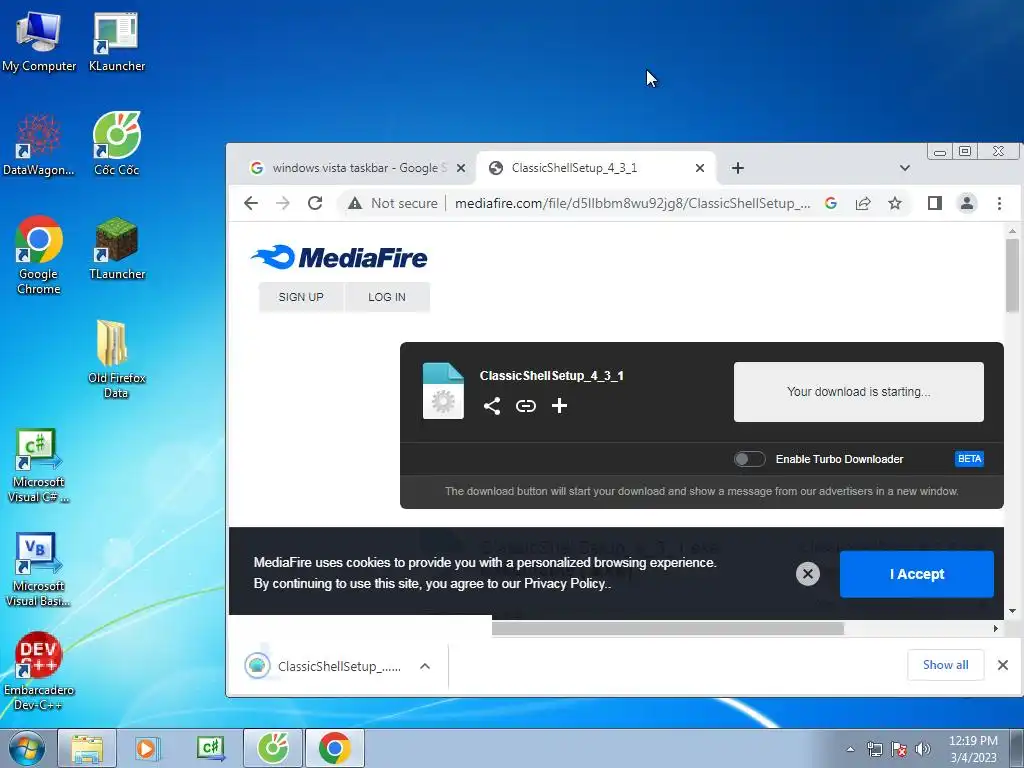This screenshot has height=768, width=1024.
Task: Close the Google search tab
Action: click(460, 168)
